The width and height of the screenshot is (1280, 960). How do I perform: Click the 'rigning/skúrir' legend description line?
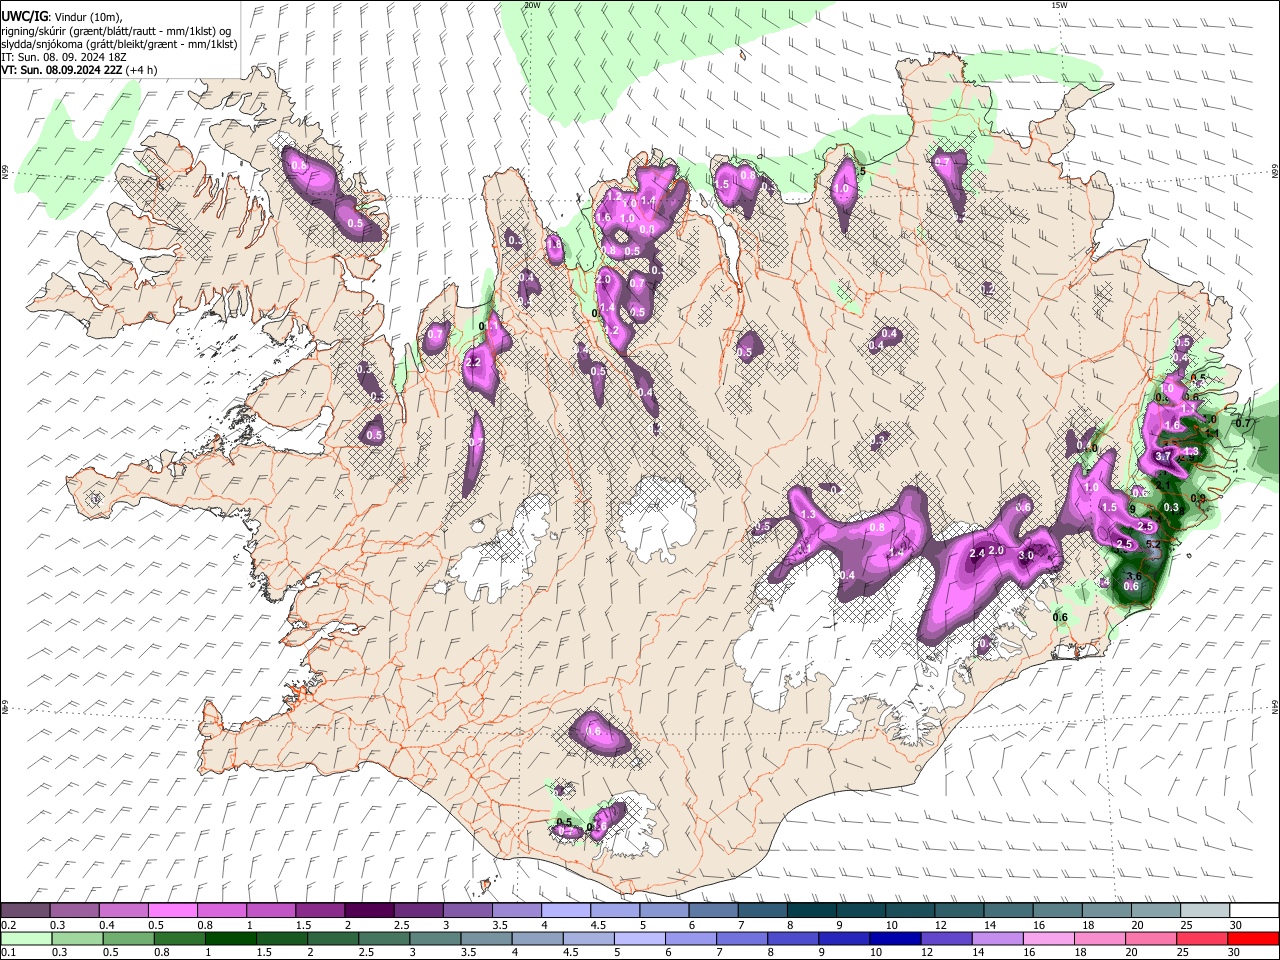click(x=116, y=31)
